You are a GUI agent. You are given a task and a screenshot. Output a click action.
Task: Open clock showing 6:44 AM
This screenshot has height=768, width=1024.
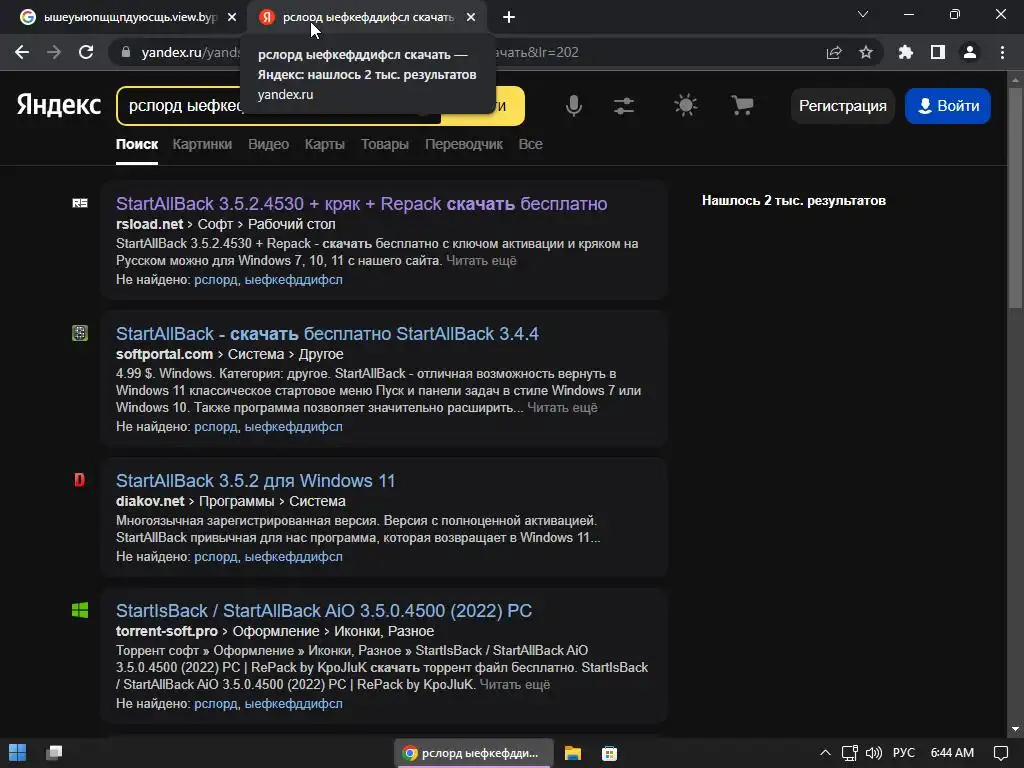tap(952, 753)
